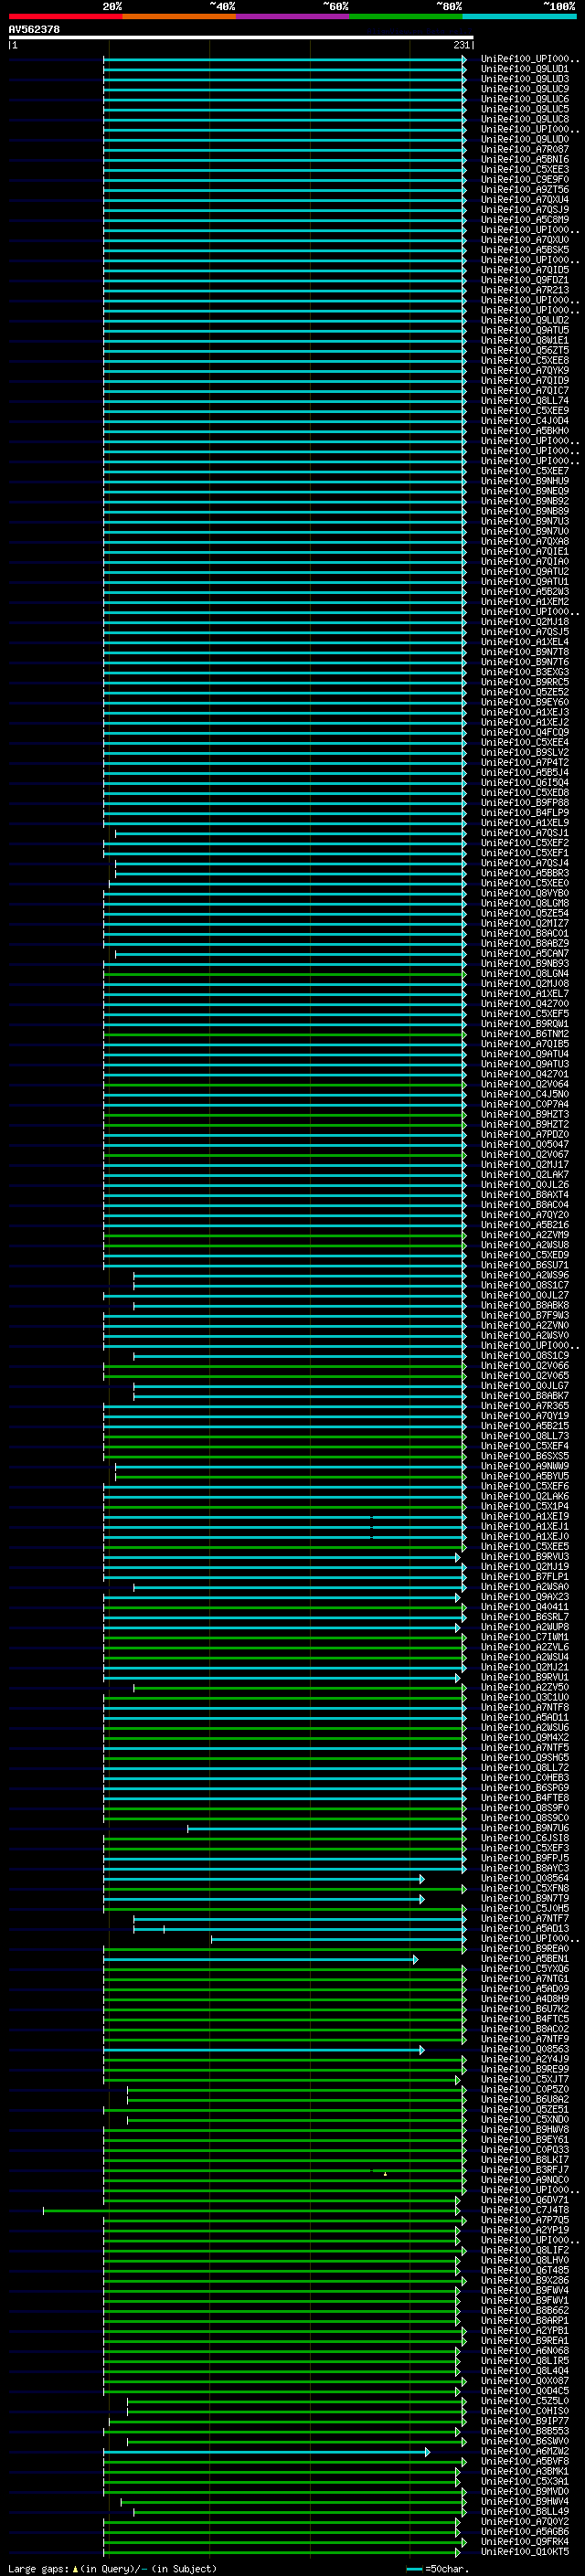The width and height of the screenshot is (585, 2576).
Task: Select hit UniRef100_A5BNI6
Action: (x=525, y=160)
